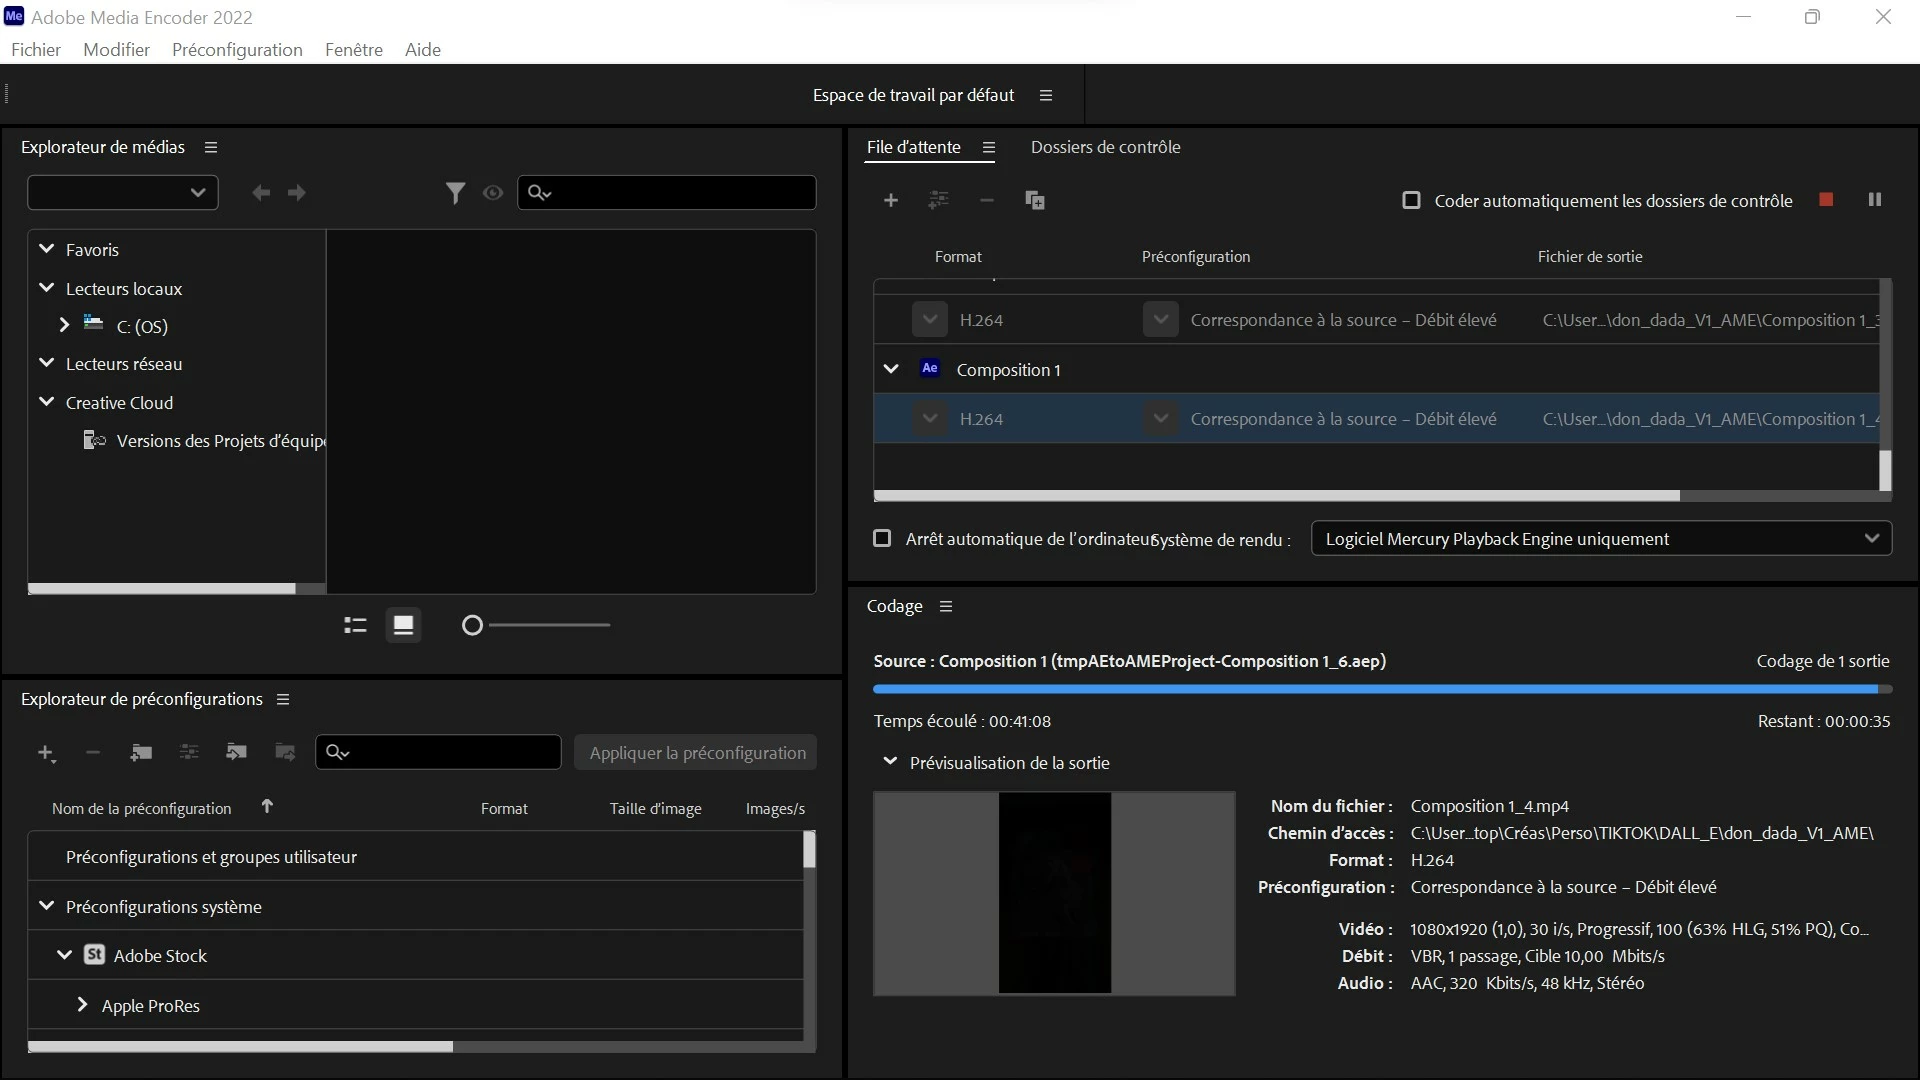The height and width of the screenshot is (1080, 1920).
Task: Open the Préconfiguration menu
Action: pyautogui.click(x=237, y=50)
